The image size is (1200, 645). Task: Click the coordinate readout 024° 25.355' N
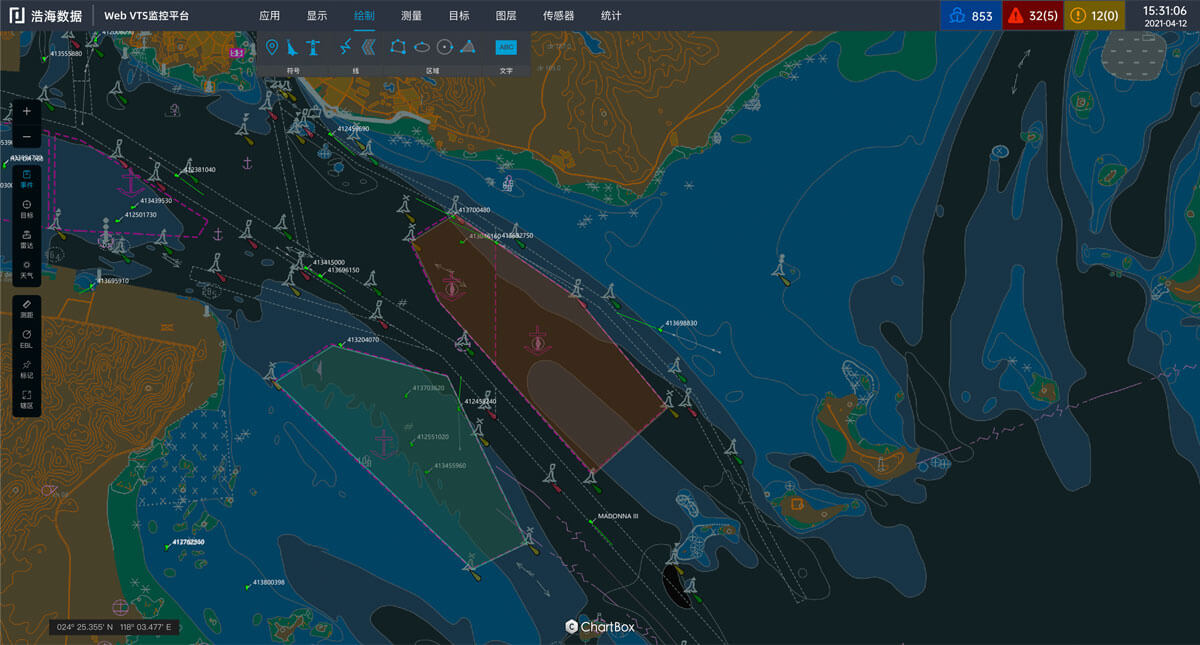point(84,627)
